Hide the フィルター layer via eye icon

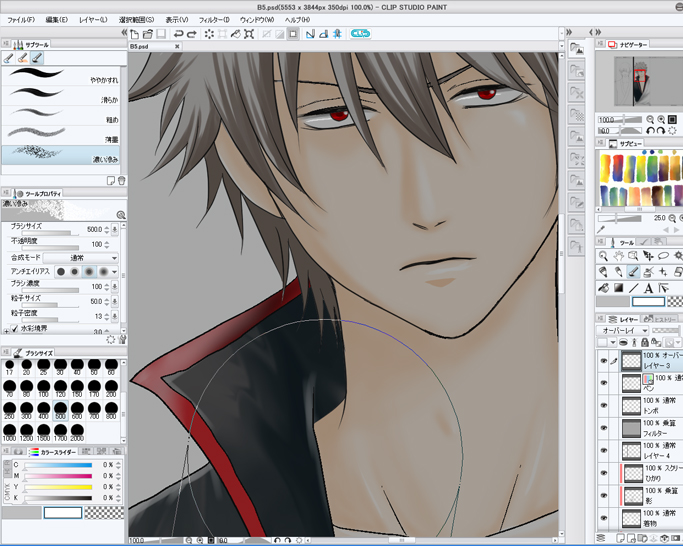coord(604,428)
